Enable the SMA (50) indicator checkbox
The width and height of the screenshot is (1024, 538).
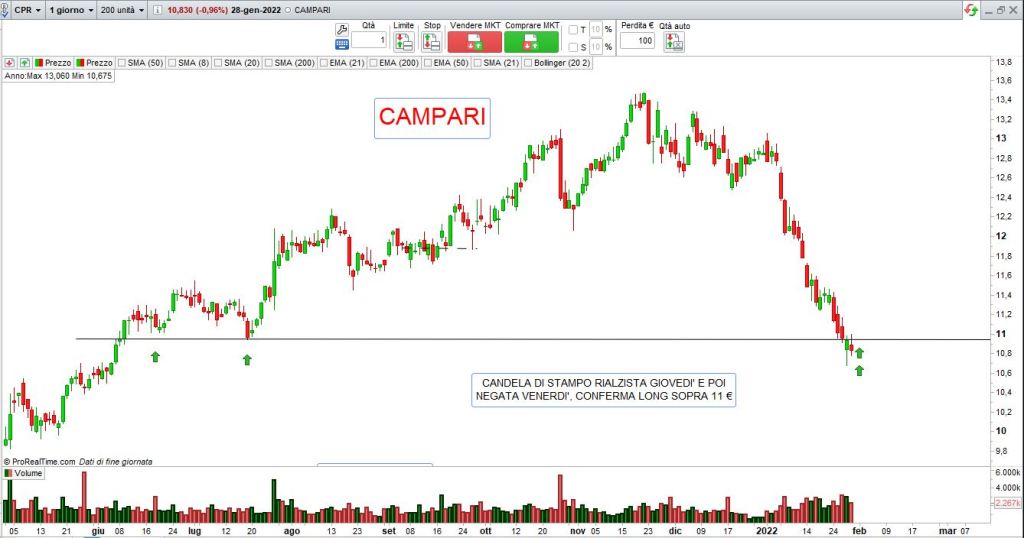coord(122,63)
